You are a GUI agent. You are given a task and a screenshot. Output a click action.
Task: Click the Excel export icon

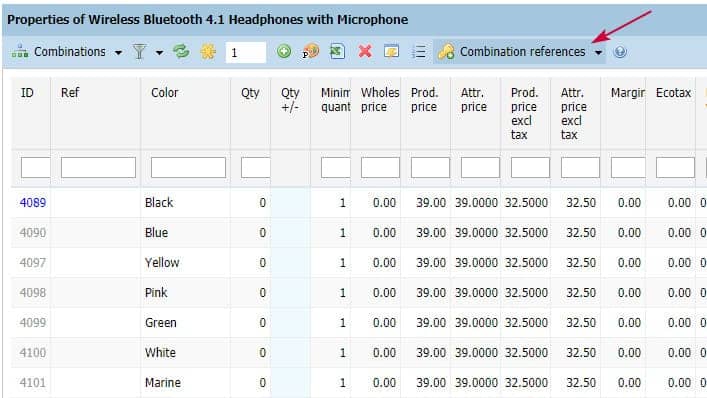tap(337, 51)
